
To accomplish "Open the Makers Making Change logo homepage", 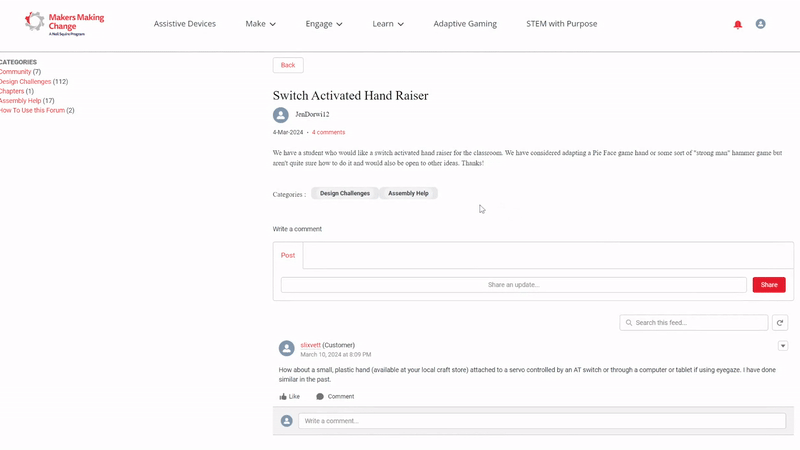I will (64, 23).
